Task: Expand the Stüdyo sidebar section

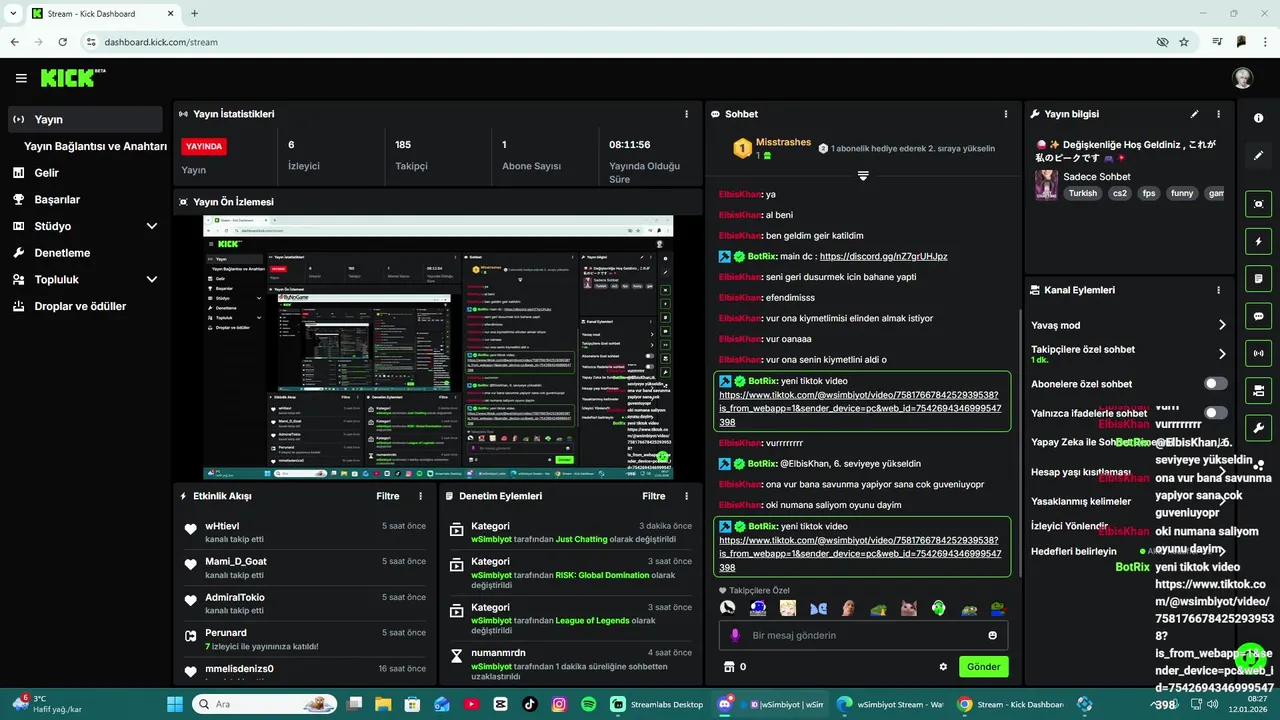Action: pos(151,226)
